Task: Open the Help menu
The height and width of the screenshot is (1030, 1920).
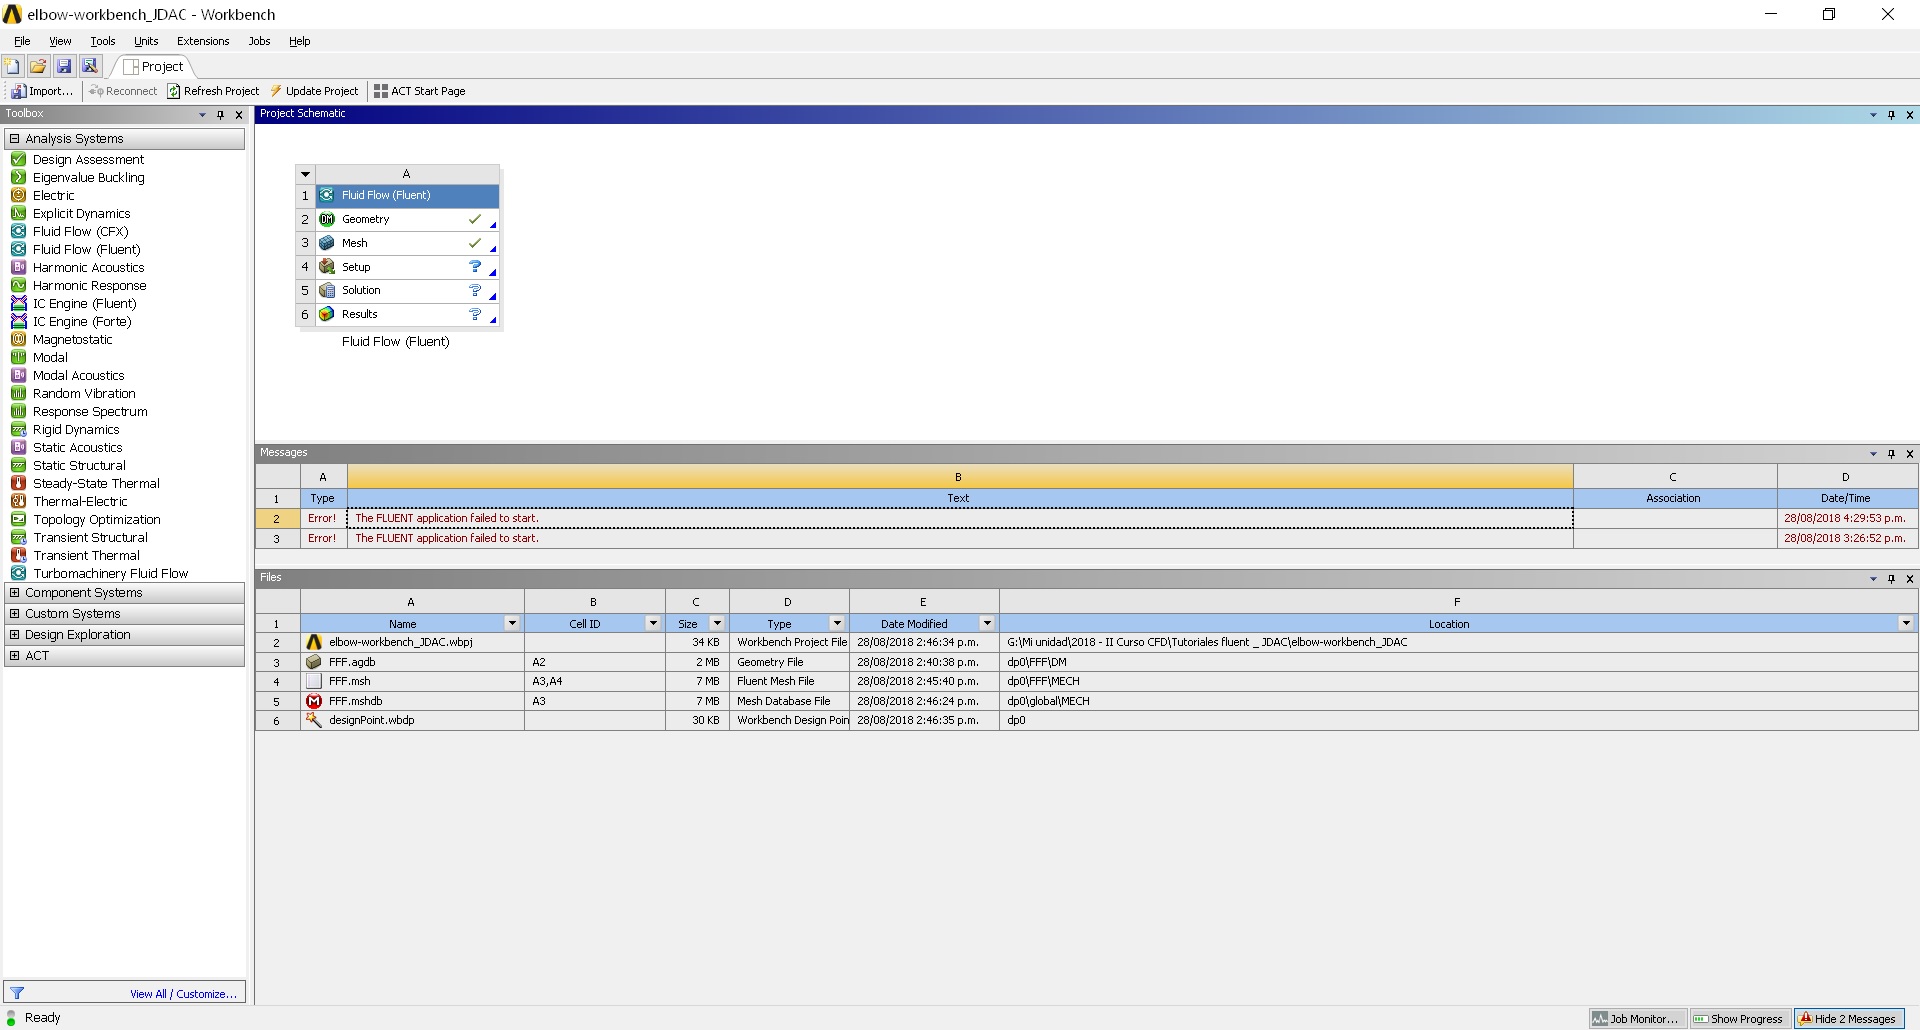Action: point(299,41)
